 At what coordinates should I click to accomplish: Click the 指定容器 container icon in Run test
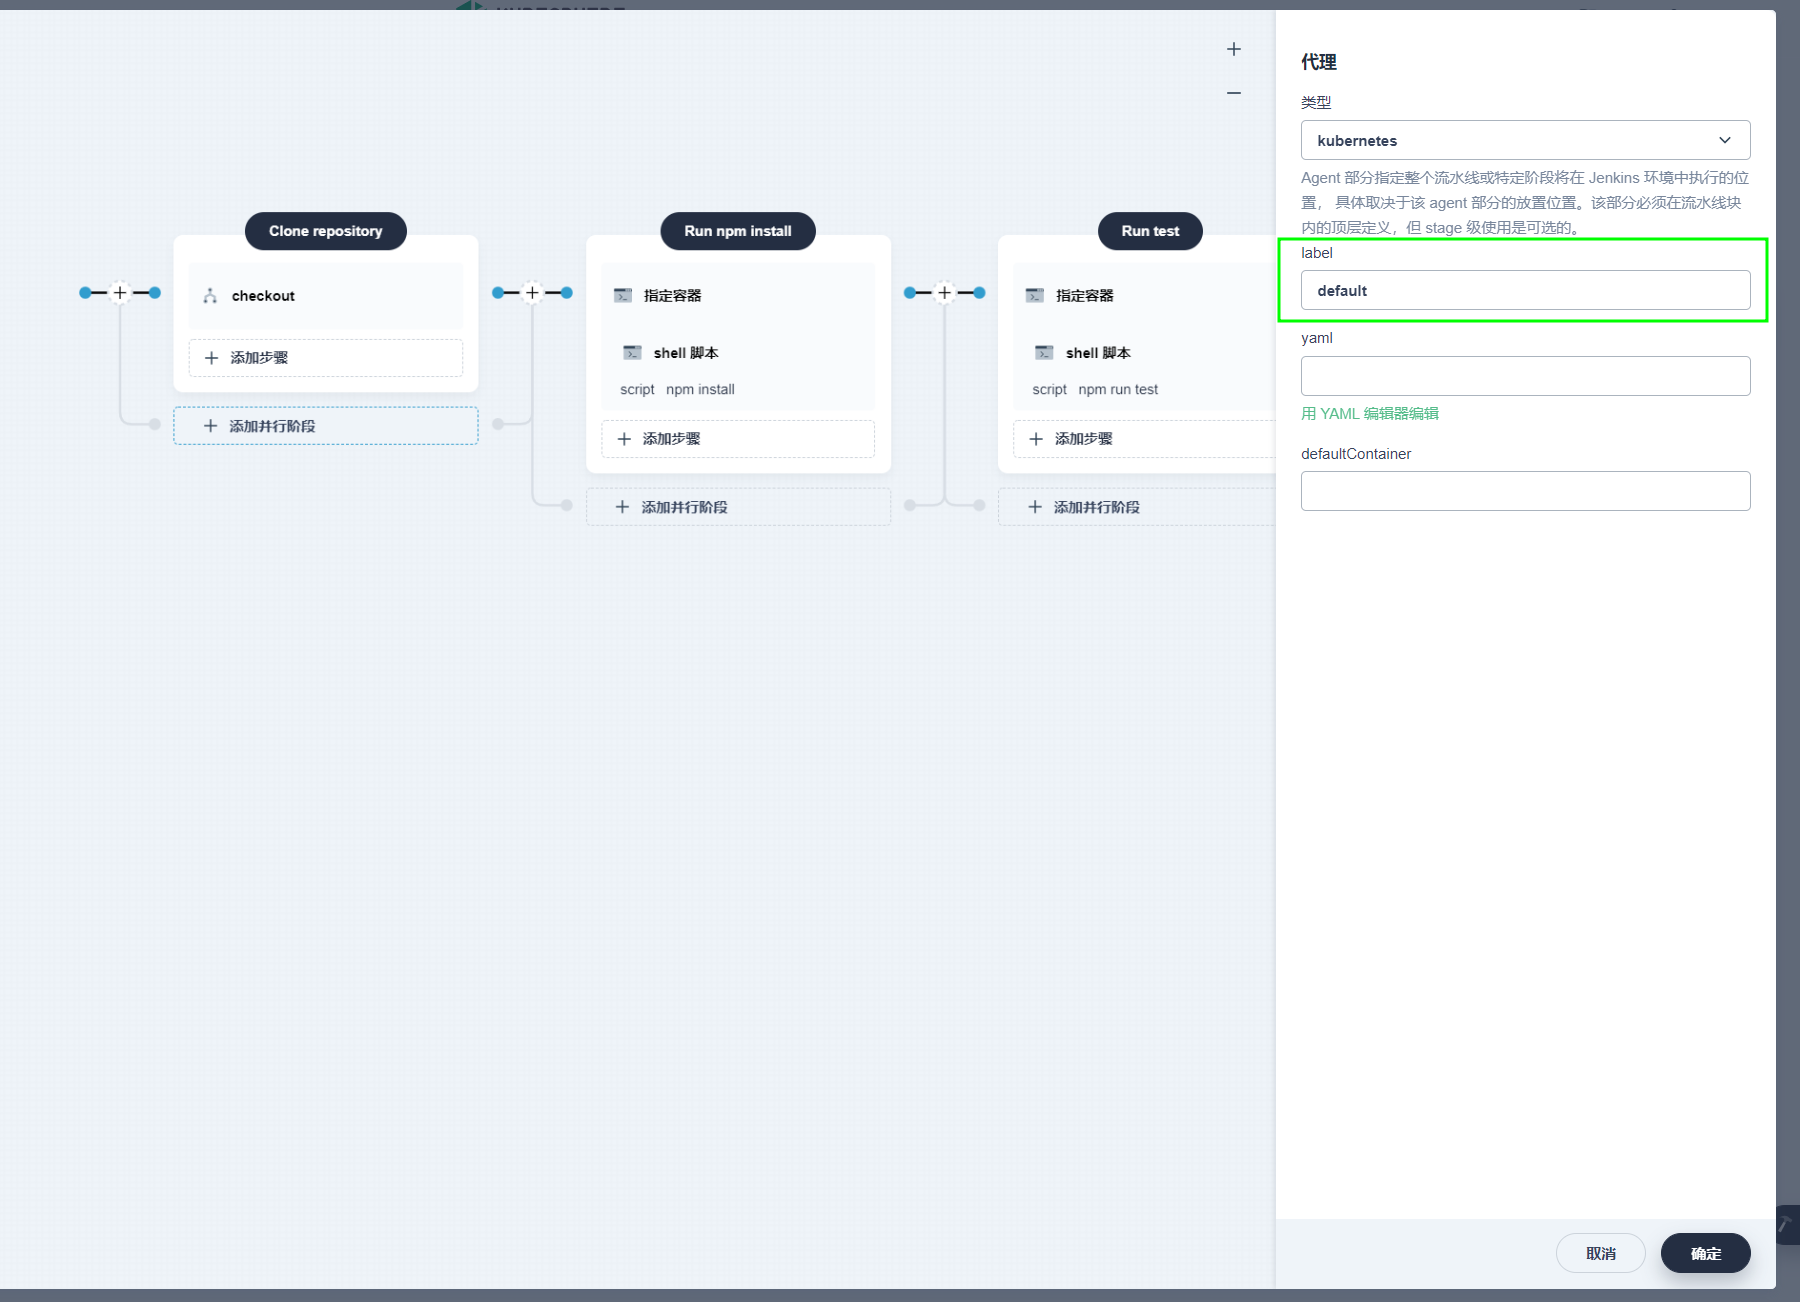point(1034,294)
